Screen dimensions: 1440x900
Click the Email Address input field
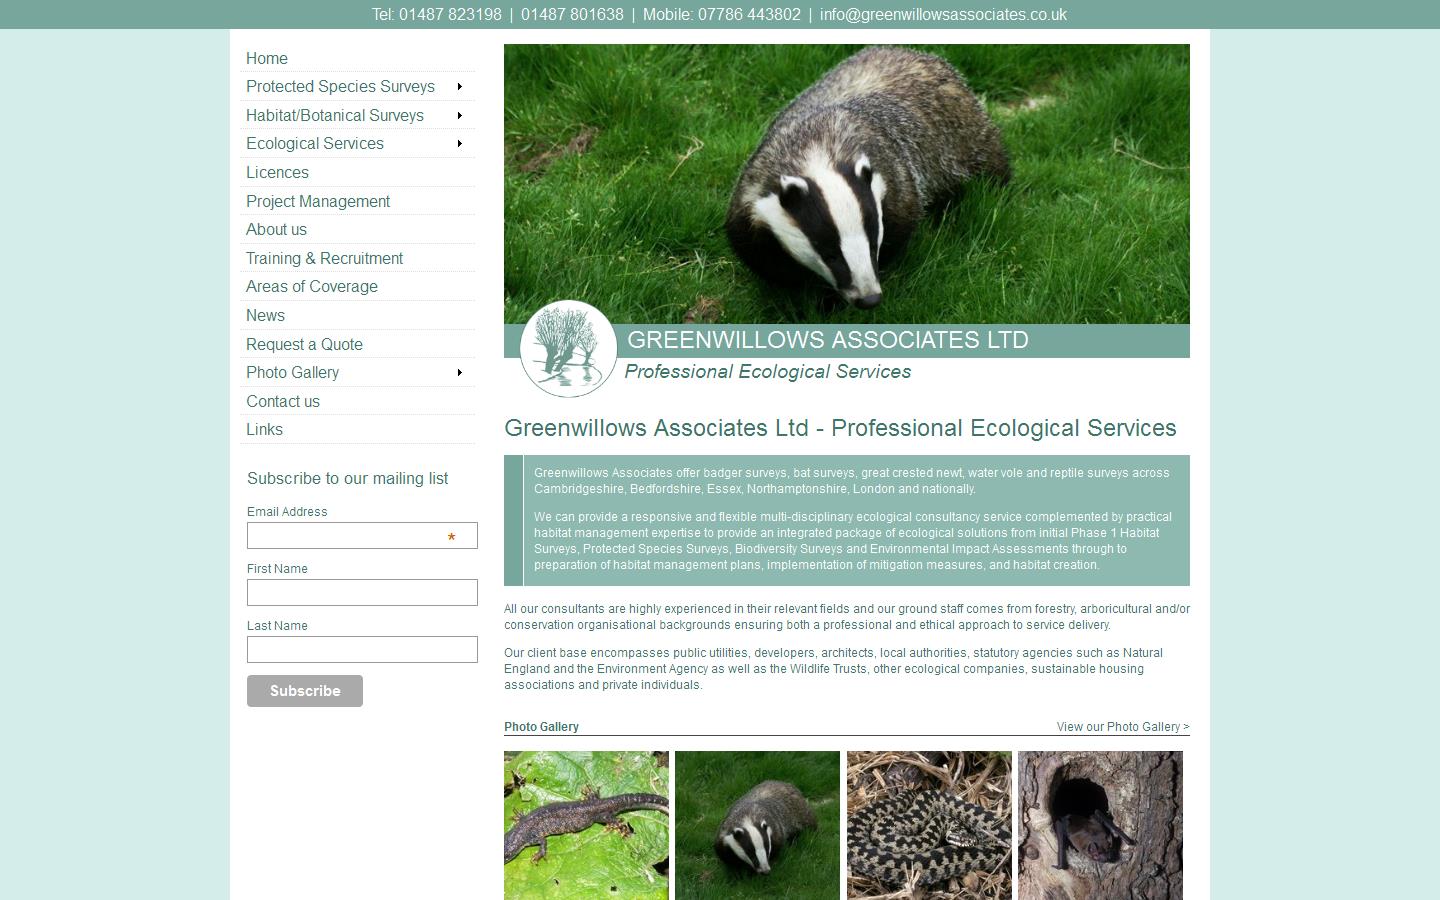(362, 536)
